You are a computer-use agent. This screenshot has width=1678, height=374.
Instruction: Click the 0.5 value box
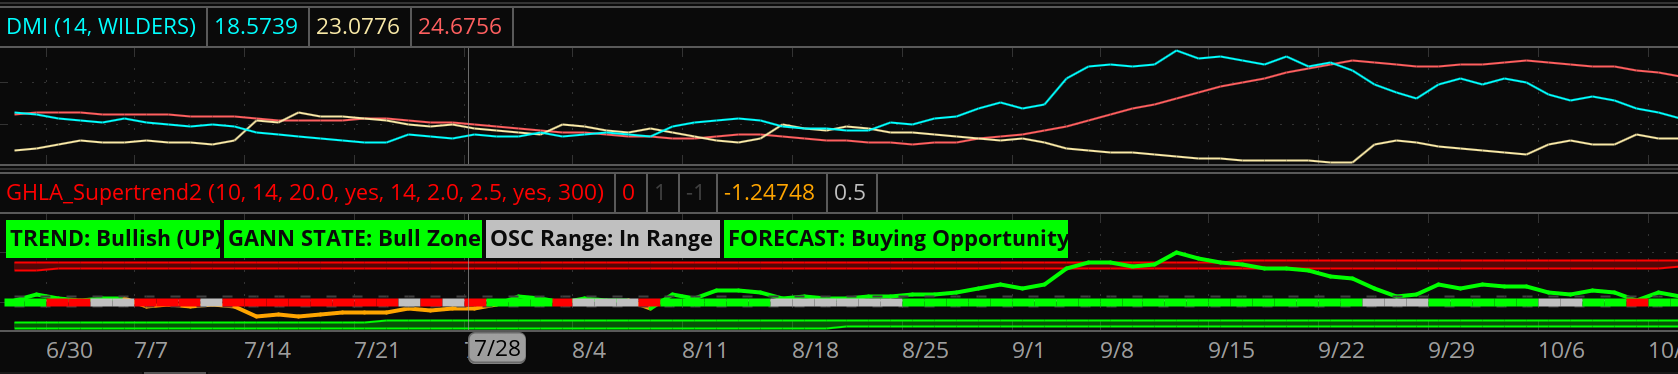click(850, 192)
